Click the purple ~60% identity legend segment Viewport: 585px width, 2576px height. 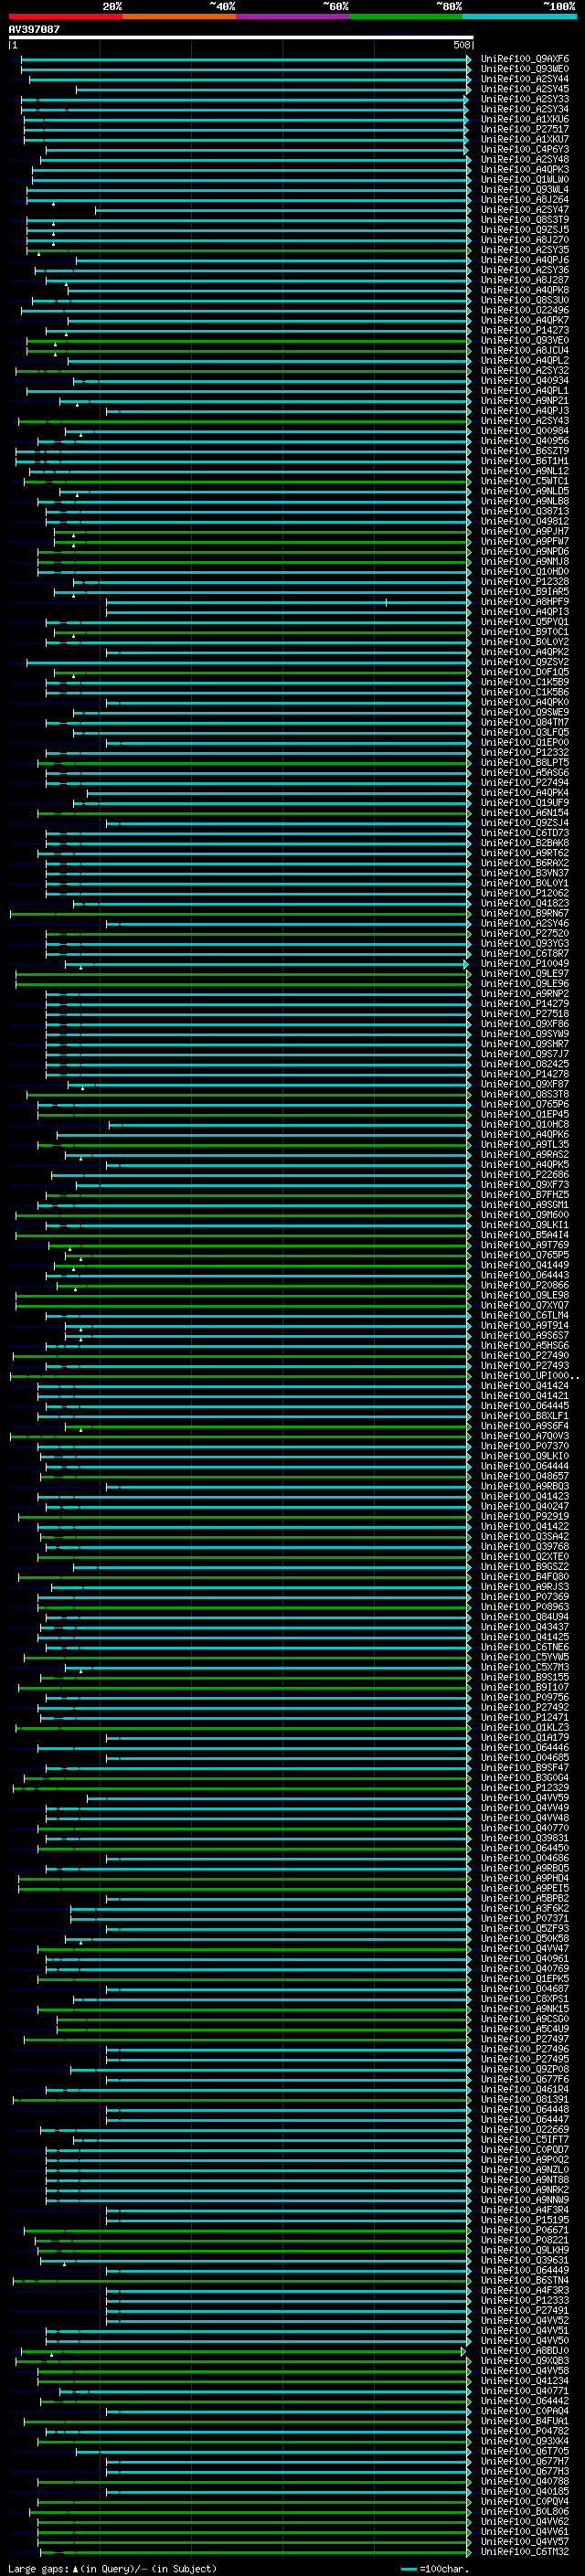(x=292, y=16)
